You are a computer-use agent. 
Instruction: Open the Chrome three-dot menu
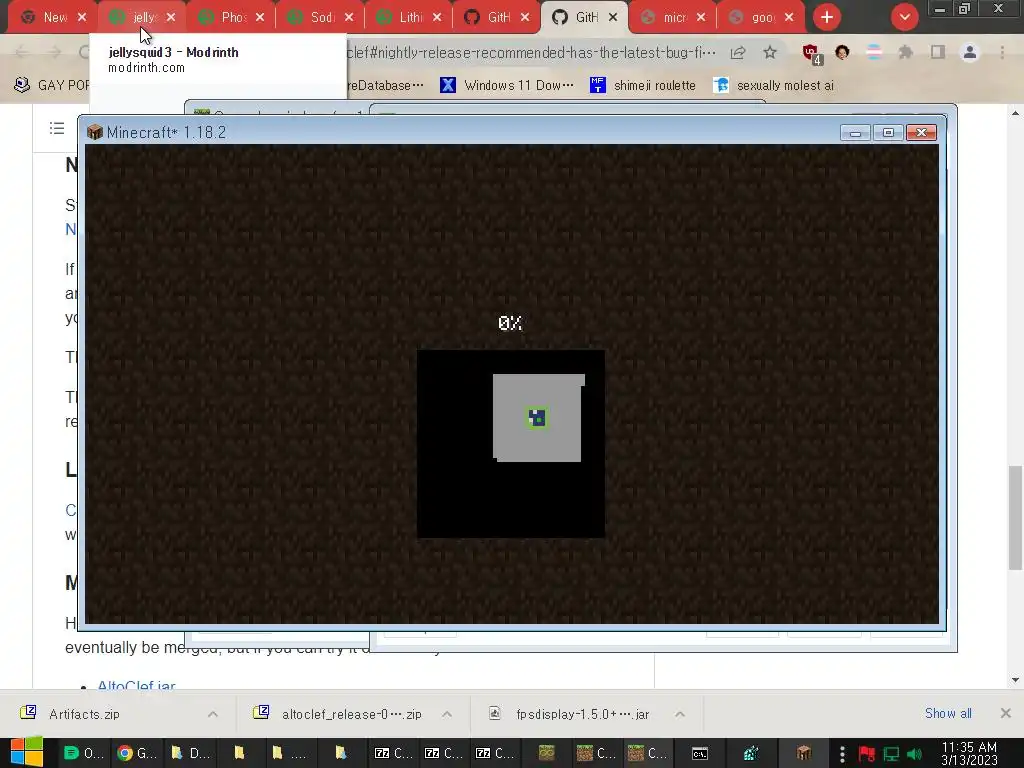tap(1002, 52)
